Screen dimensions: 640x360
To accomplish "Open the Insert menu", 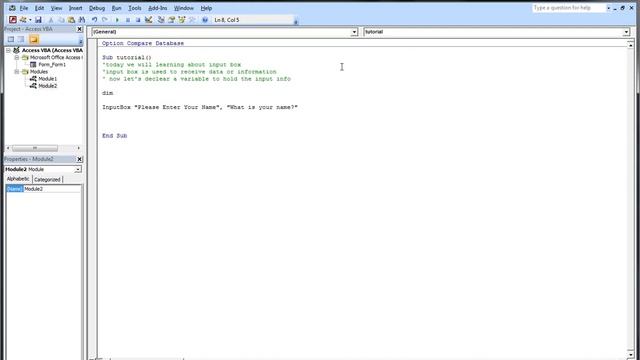I will tap(75, 8).
